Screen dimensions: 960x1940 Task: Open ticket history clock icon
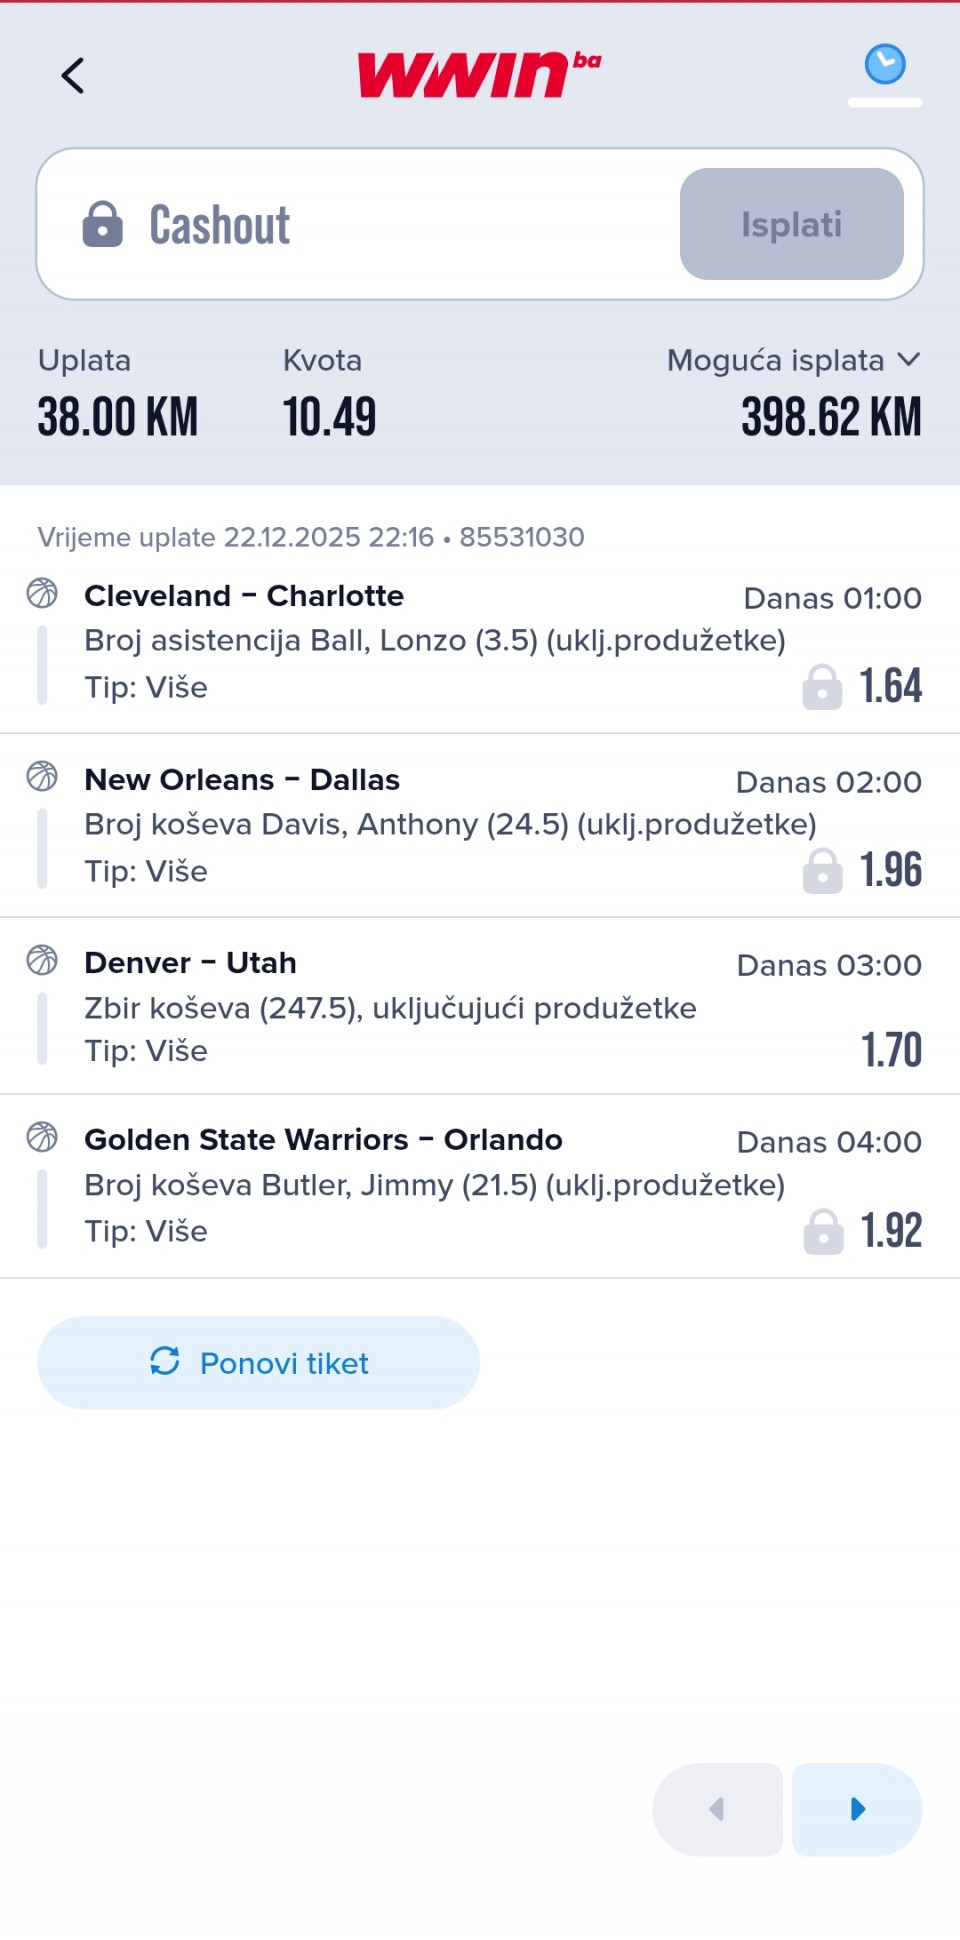[885, 65]
